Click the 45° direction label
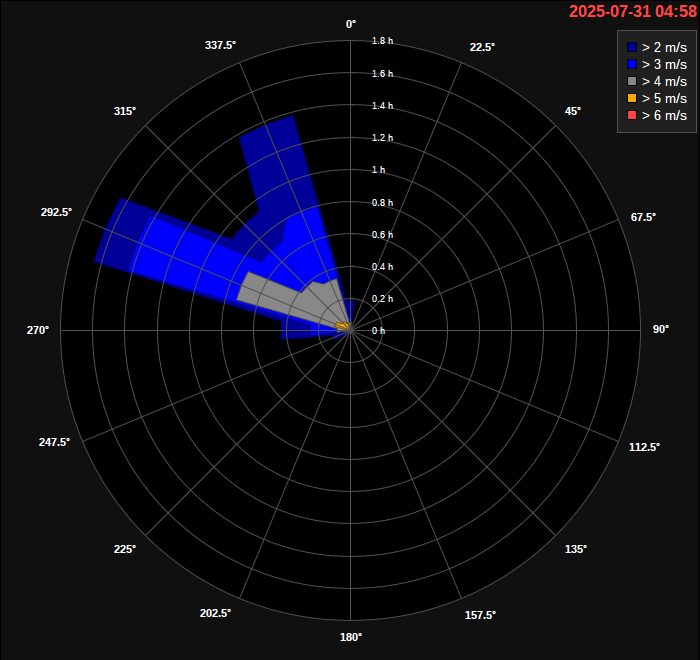 [x=573, y=111]
